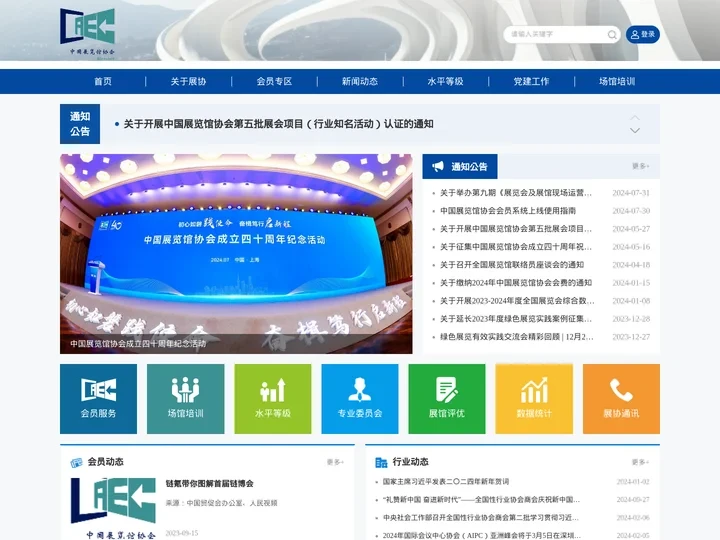Screen dimensions: 720x540
Task: Show previous notice with the up chevron
Action: point(635,117)
